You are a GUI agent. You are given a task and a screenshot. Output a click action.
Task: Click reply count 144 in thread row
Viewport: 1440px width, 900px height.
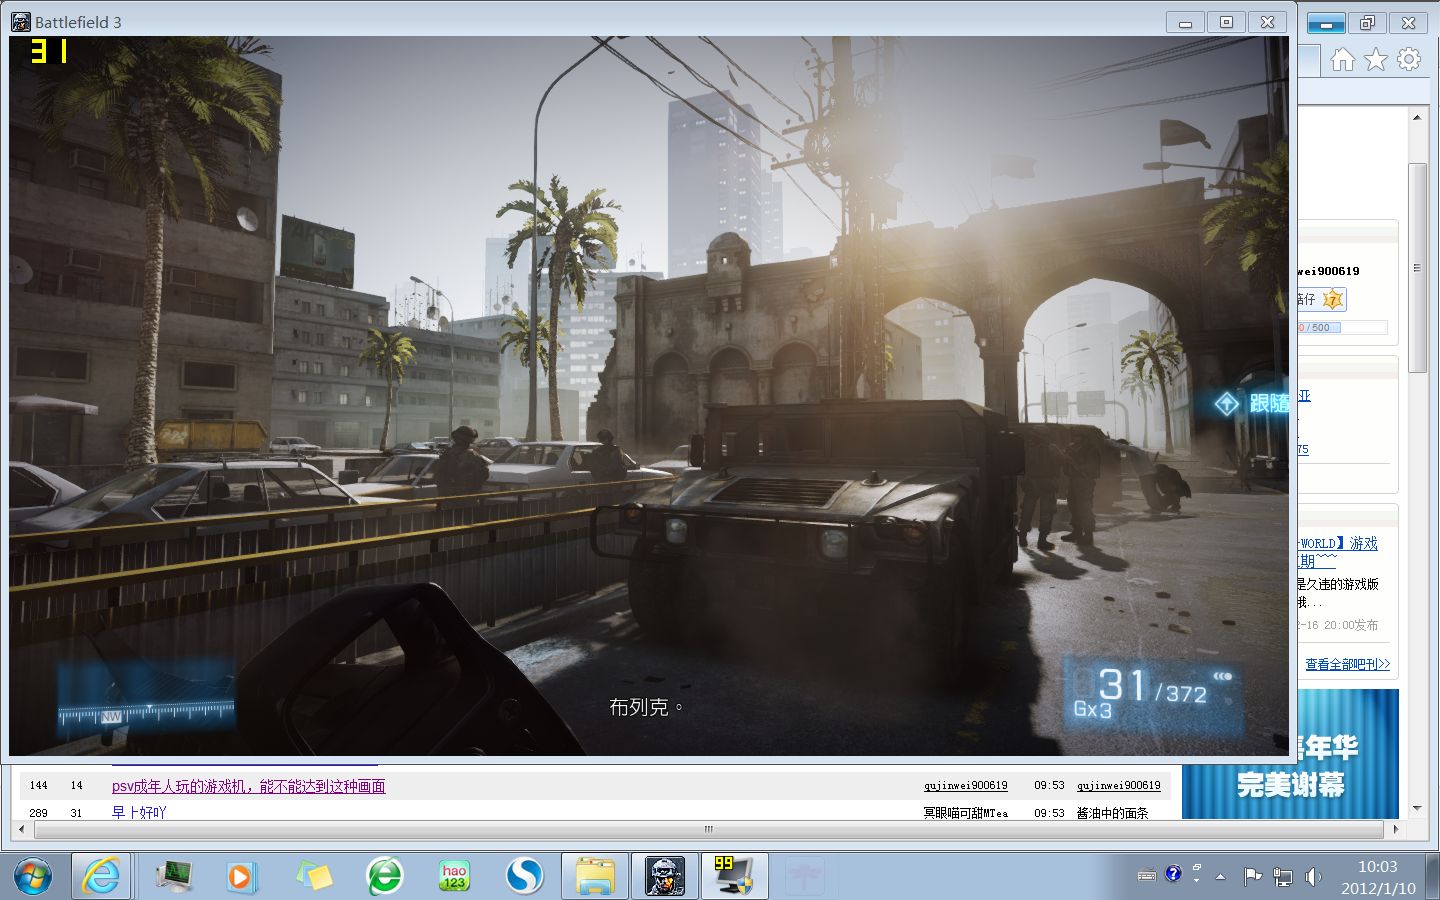[x=39, y=786]
